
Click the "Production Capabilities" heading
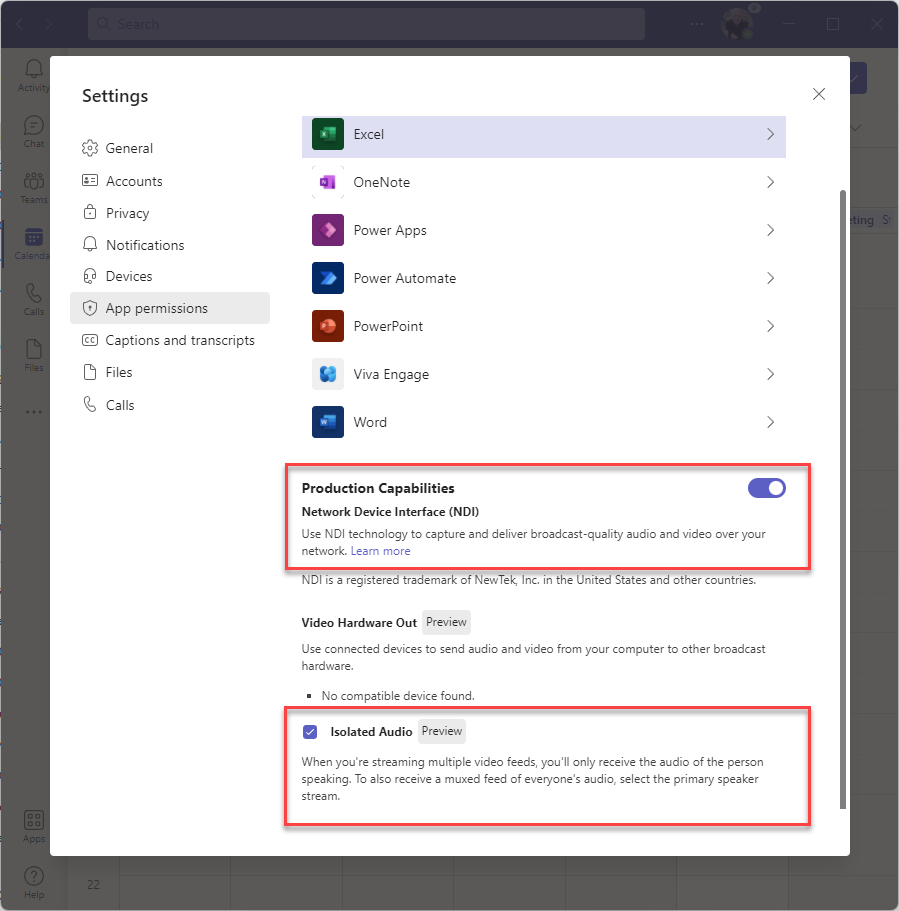point(378,488)
